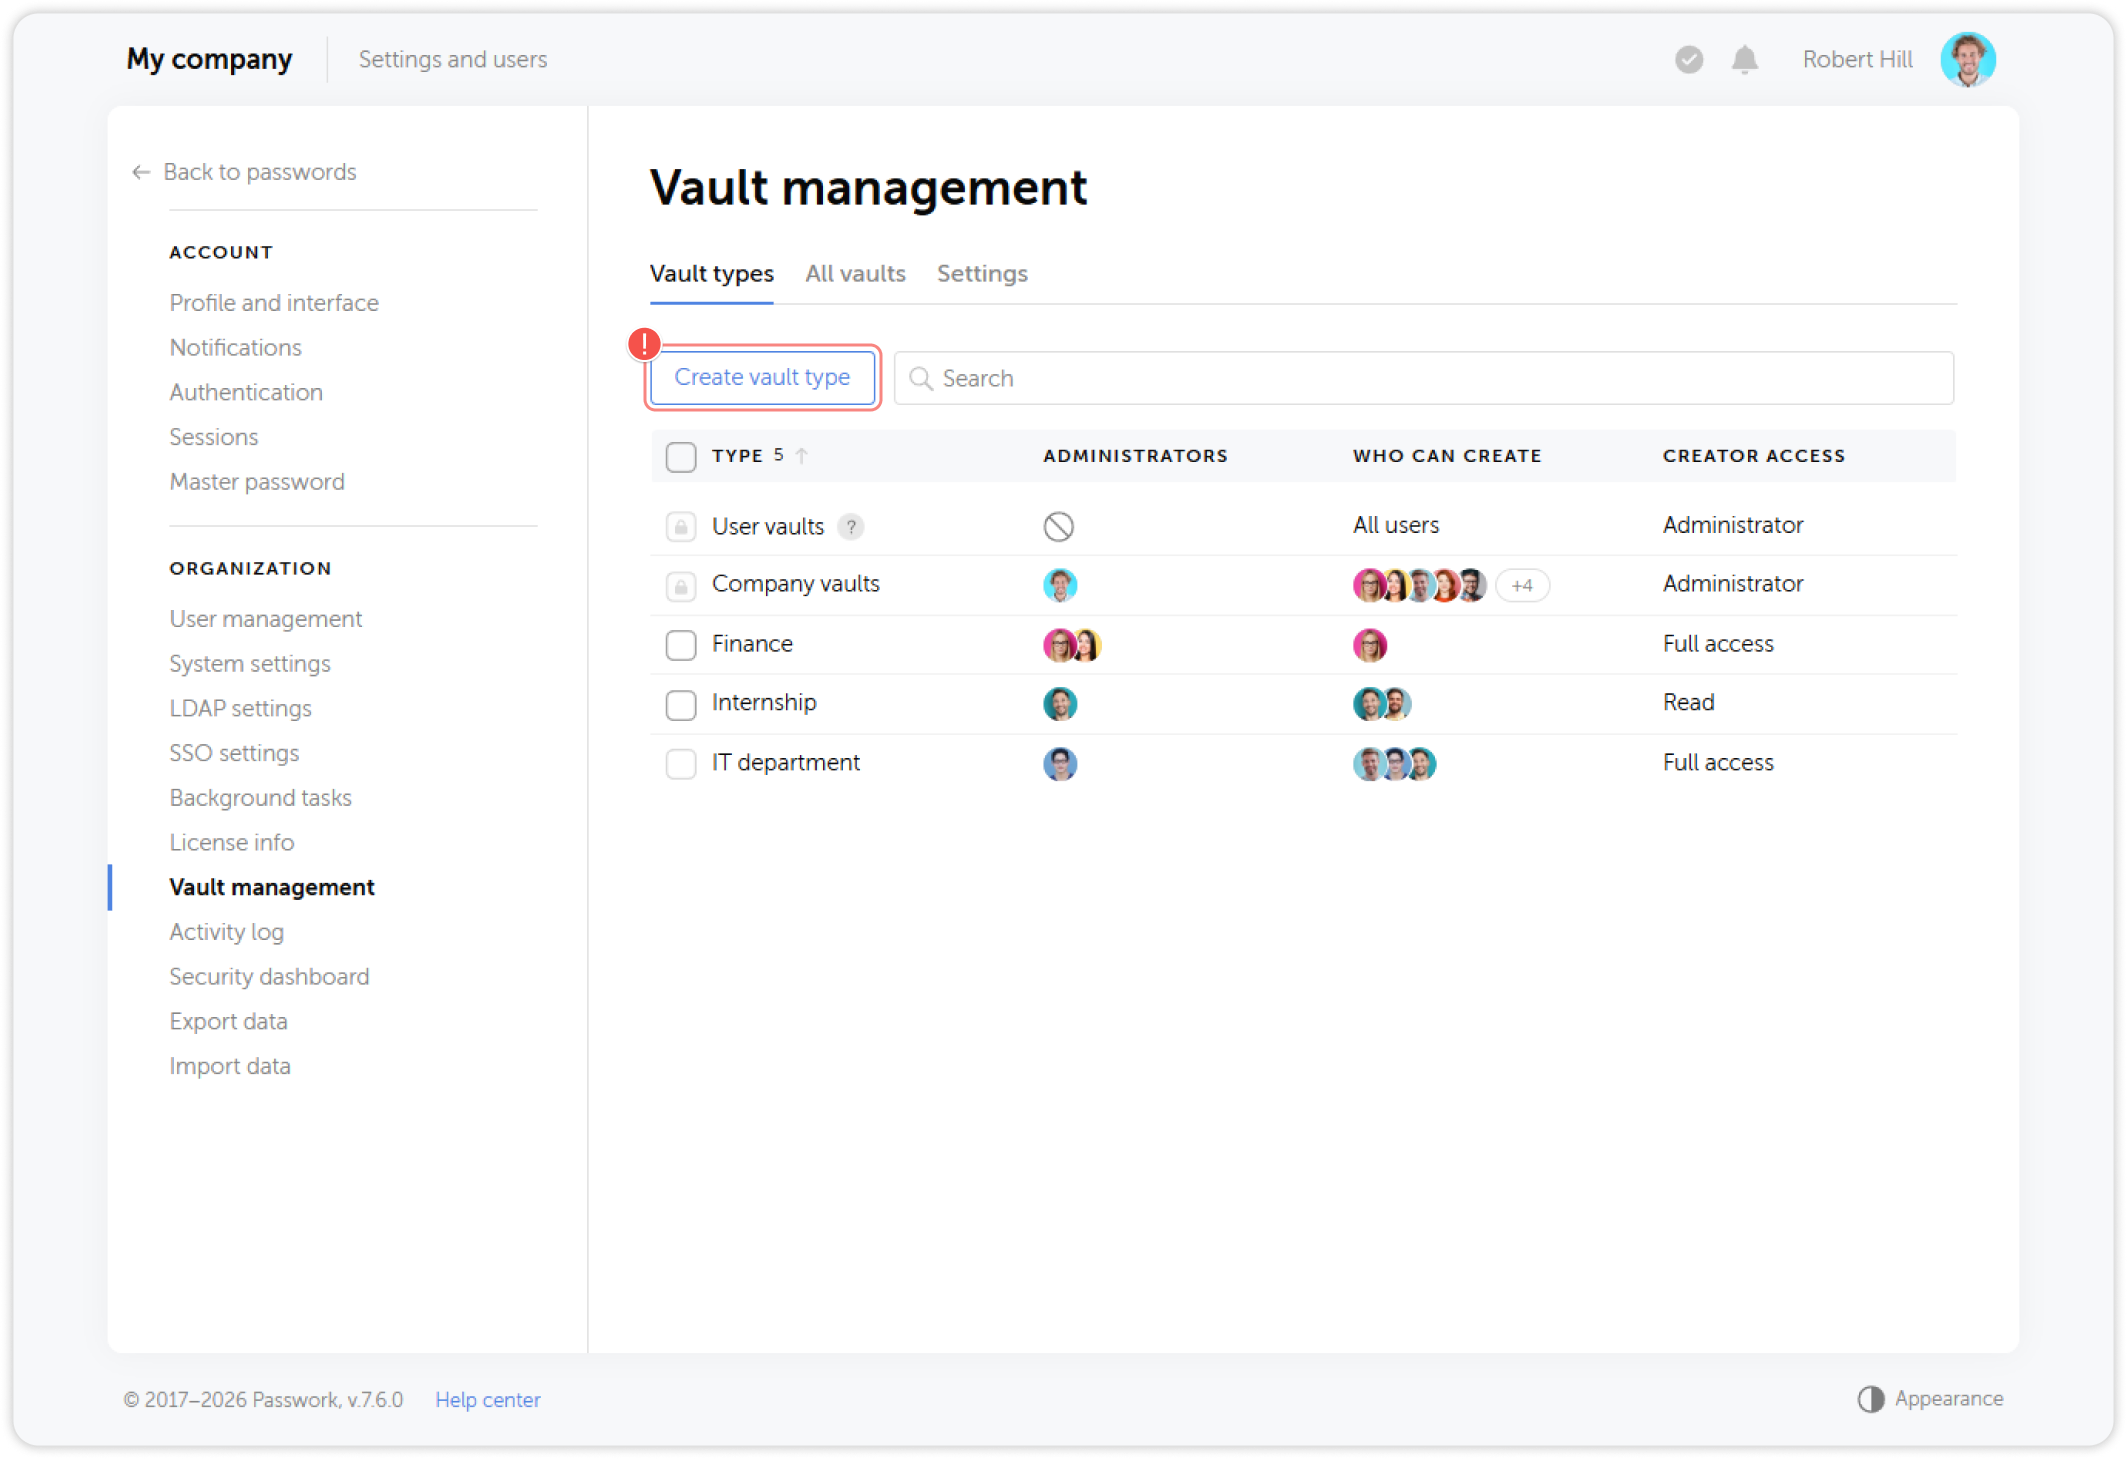Open User management
Image resolution: width=2127 pixels, height=1459 pixels.
(x=265, y=619)
